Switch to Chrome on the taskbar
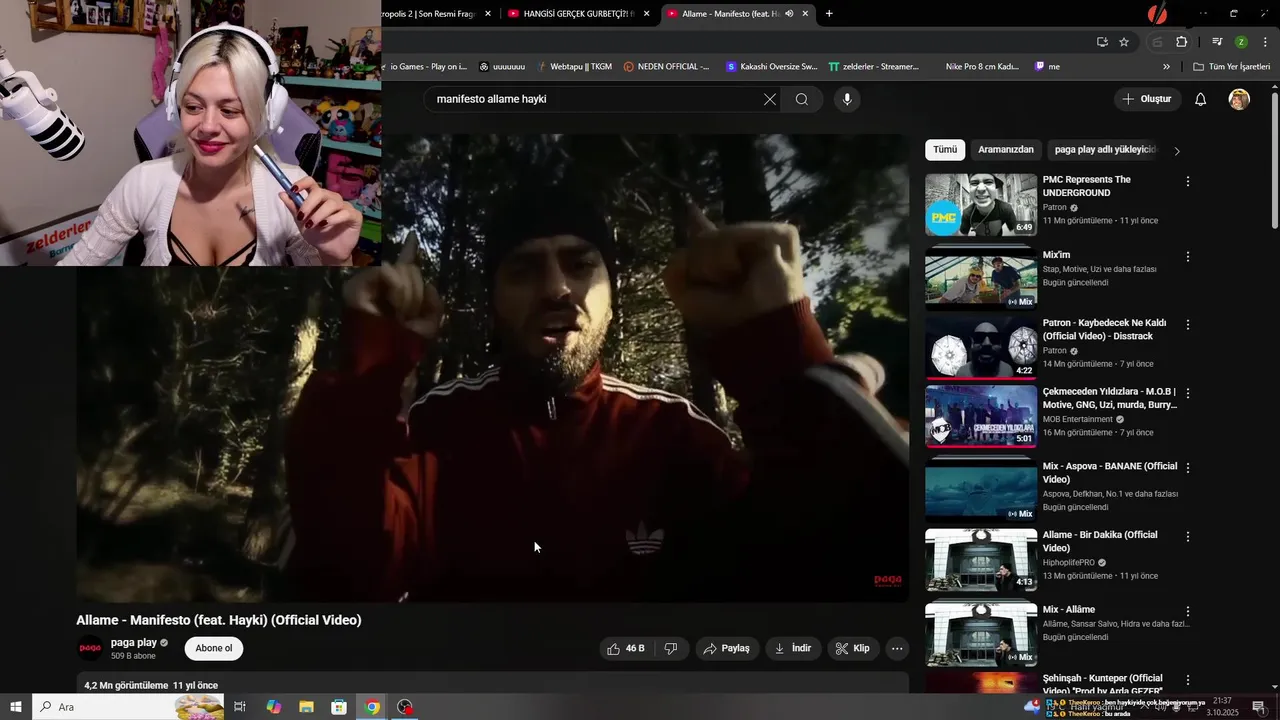This screenshot has height=720, width=1280. pyautogui.click(x=372, y=707)
